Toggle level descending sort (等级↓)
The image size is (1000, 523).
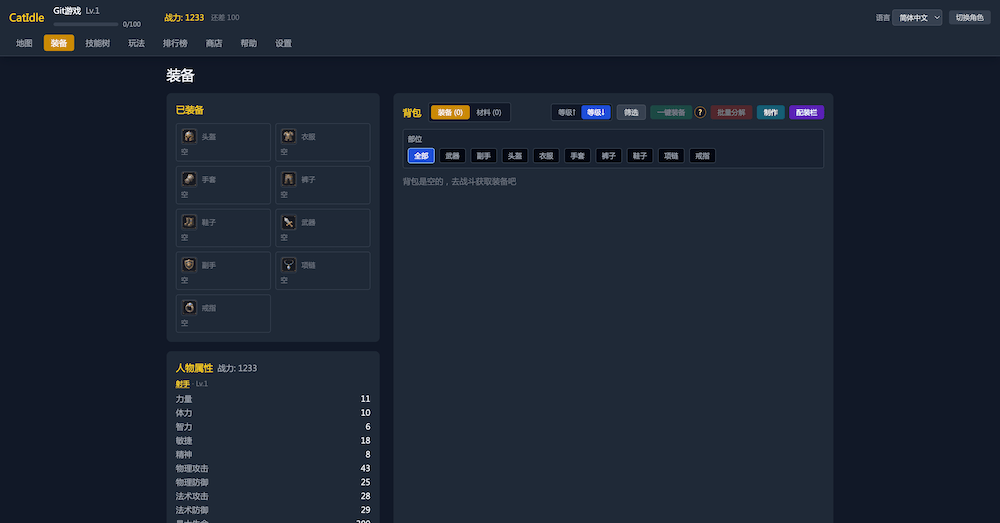point(596,112)
